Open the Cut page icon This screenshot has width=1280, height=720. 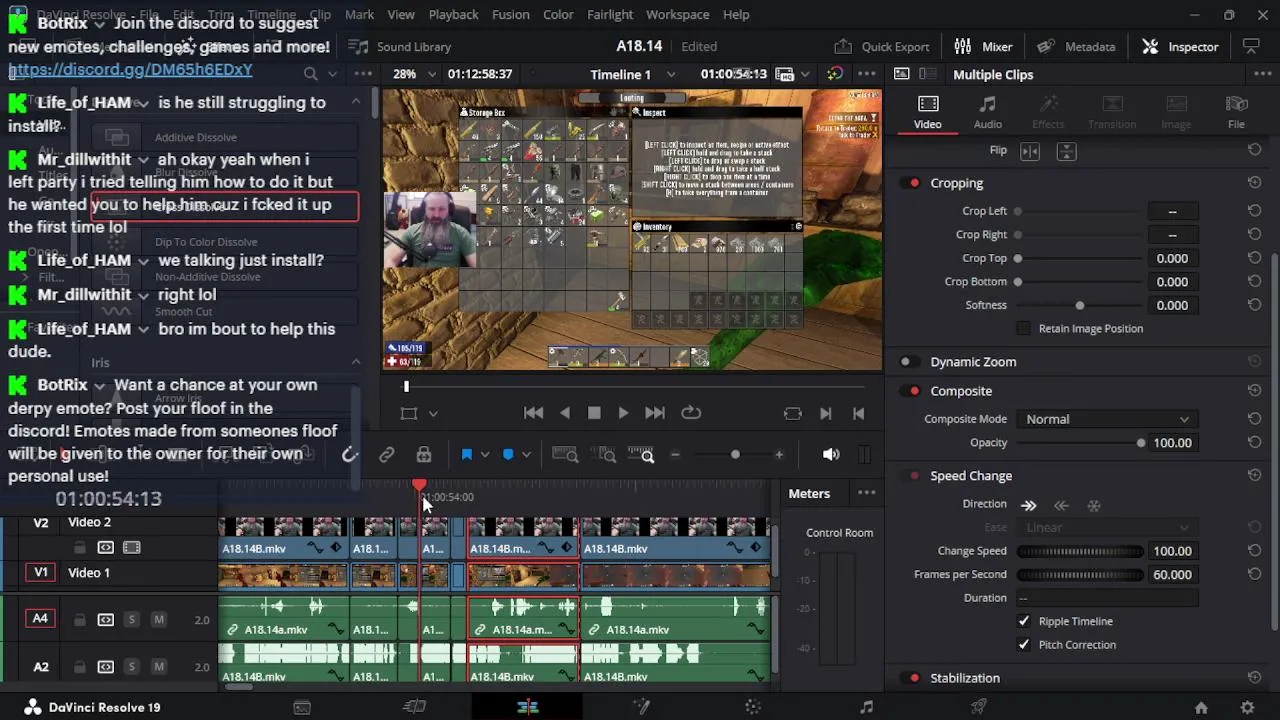pos(414,707)
